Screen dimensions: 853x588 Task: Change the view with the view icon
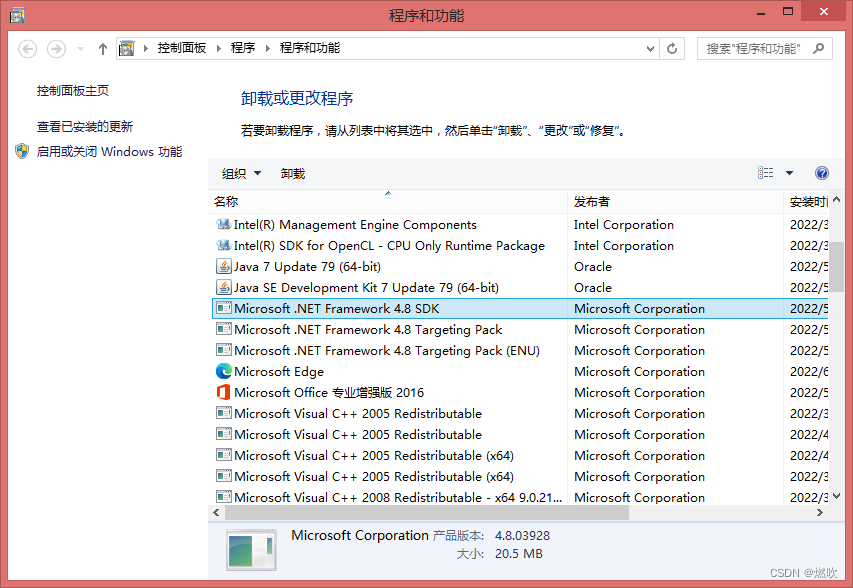pyautogui.click(x=765, y=173)
